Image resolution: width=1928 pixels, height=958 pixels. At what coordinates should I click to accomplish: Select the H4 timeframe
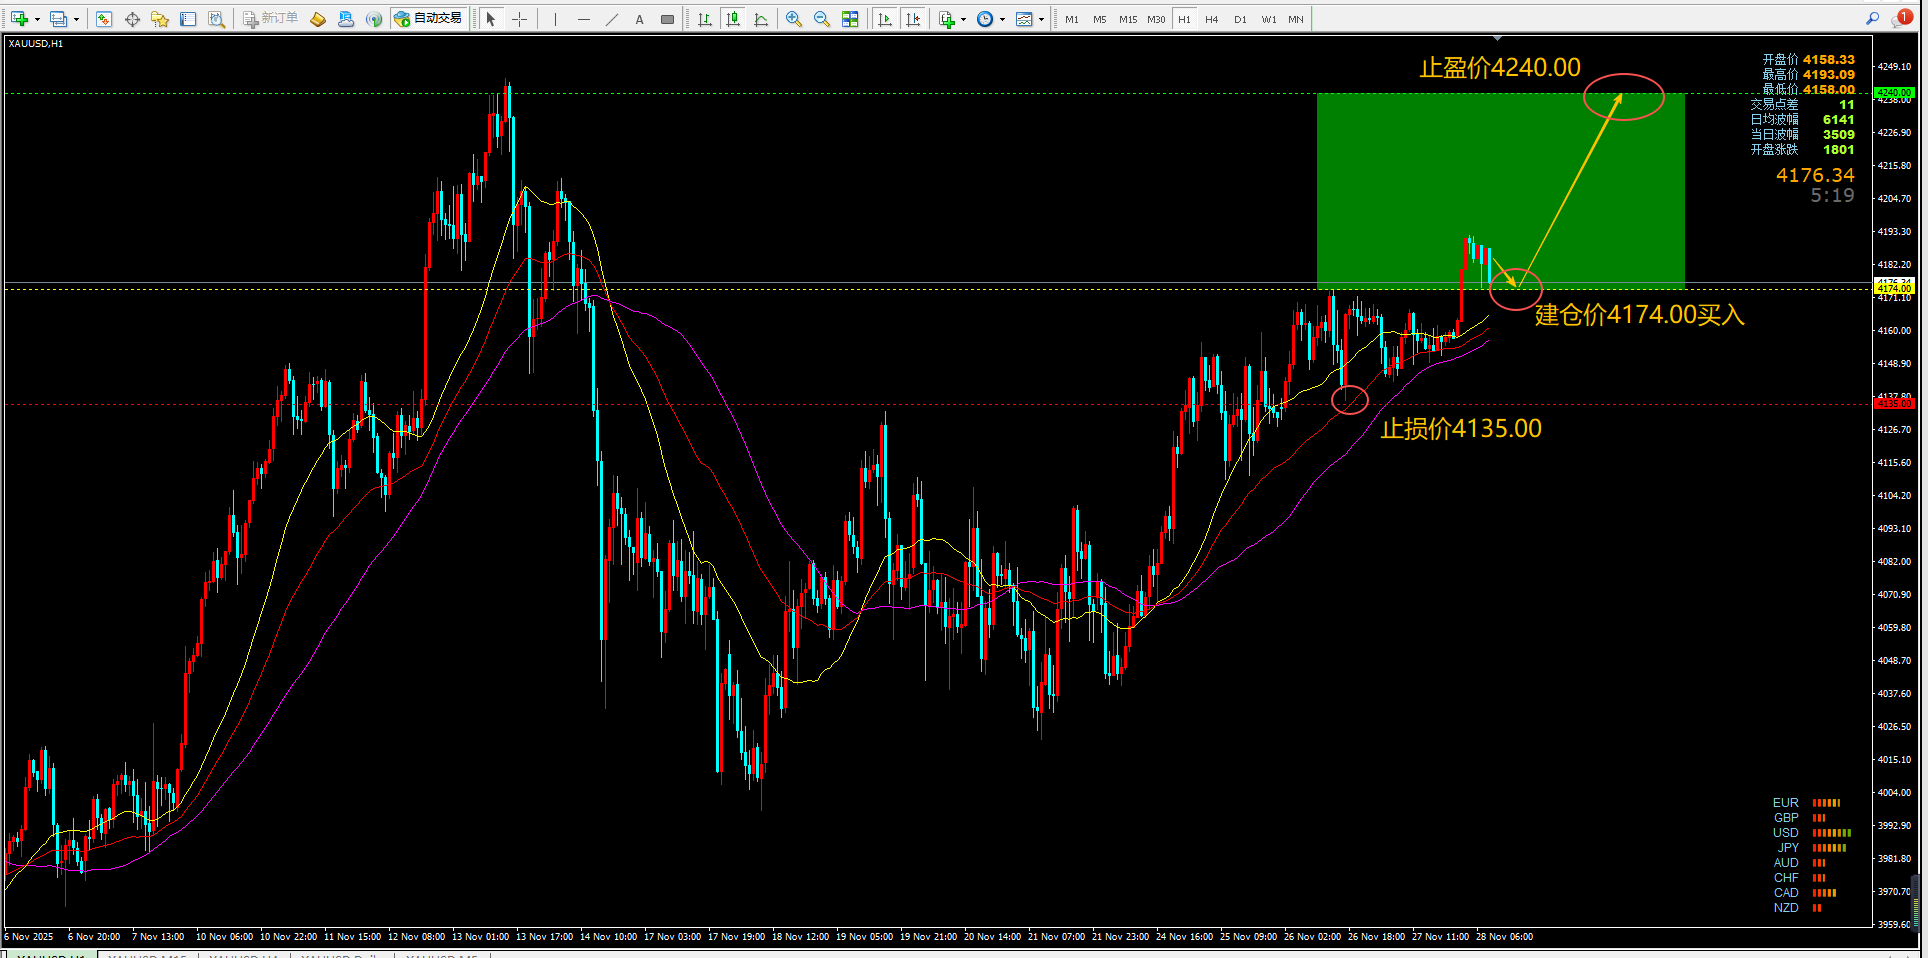click(x=1212, y=19)
